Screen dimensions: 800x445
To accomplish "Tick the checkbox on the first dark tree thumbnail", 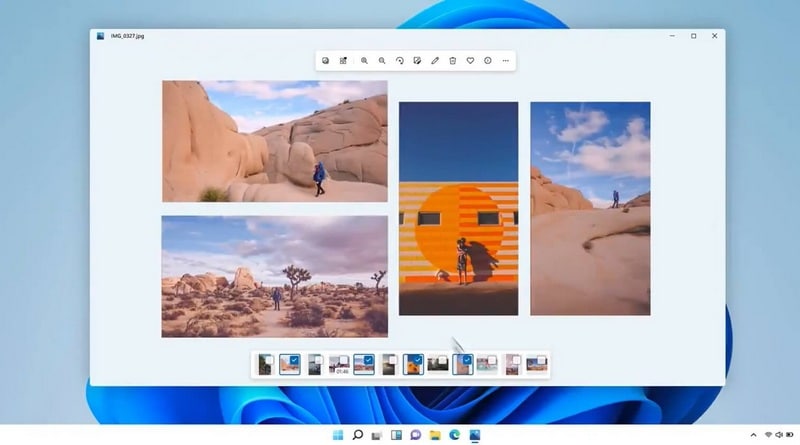I will (x=269, y=360).
